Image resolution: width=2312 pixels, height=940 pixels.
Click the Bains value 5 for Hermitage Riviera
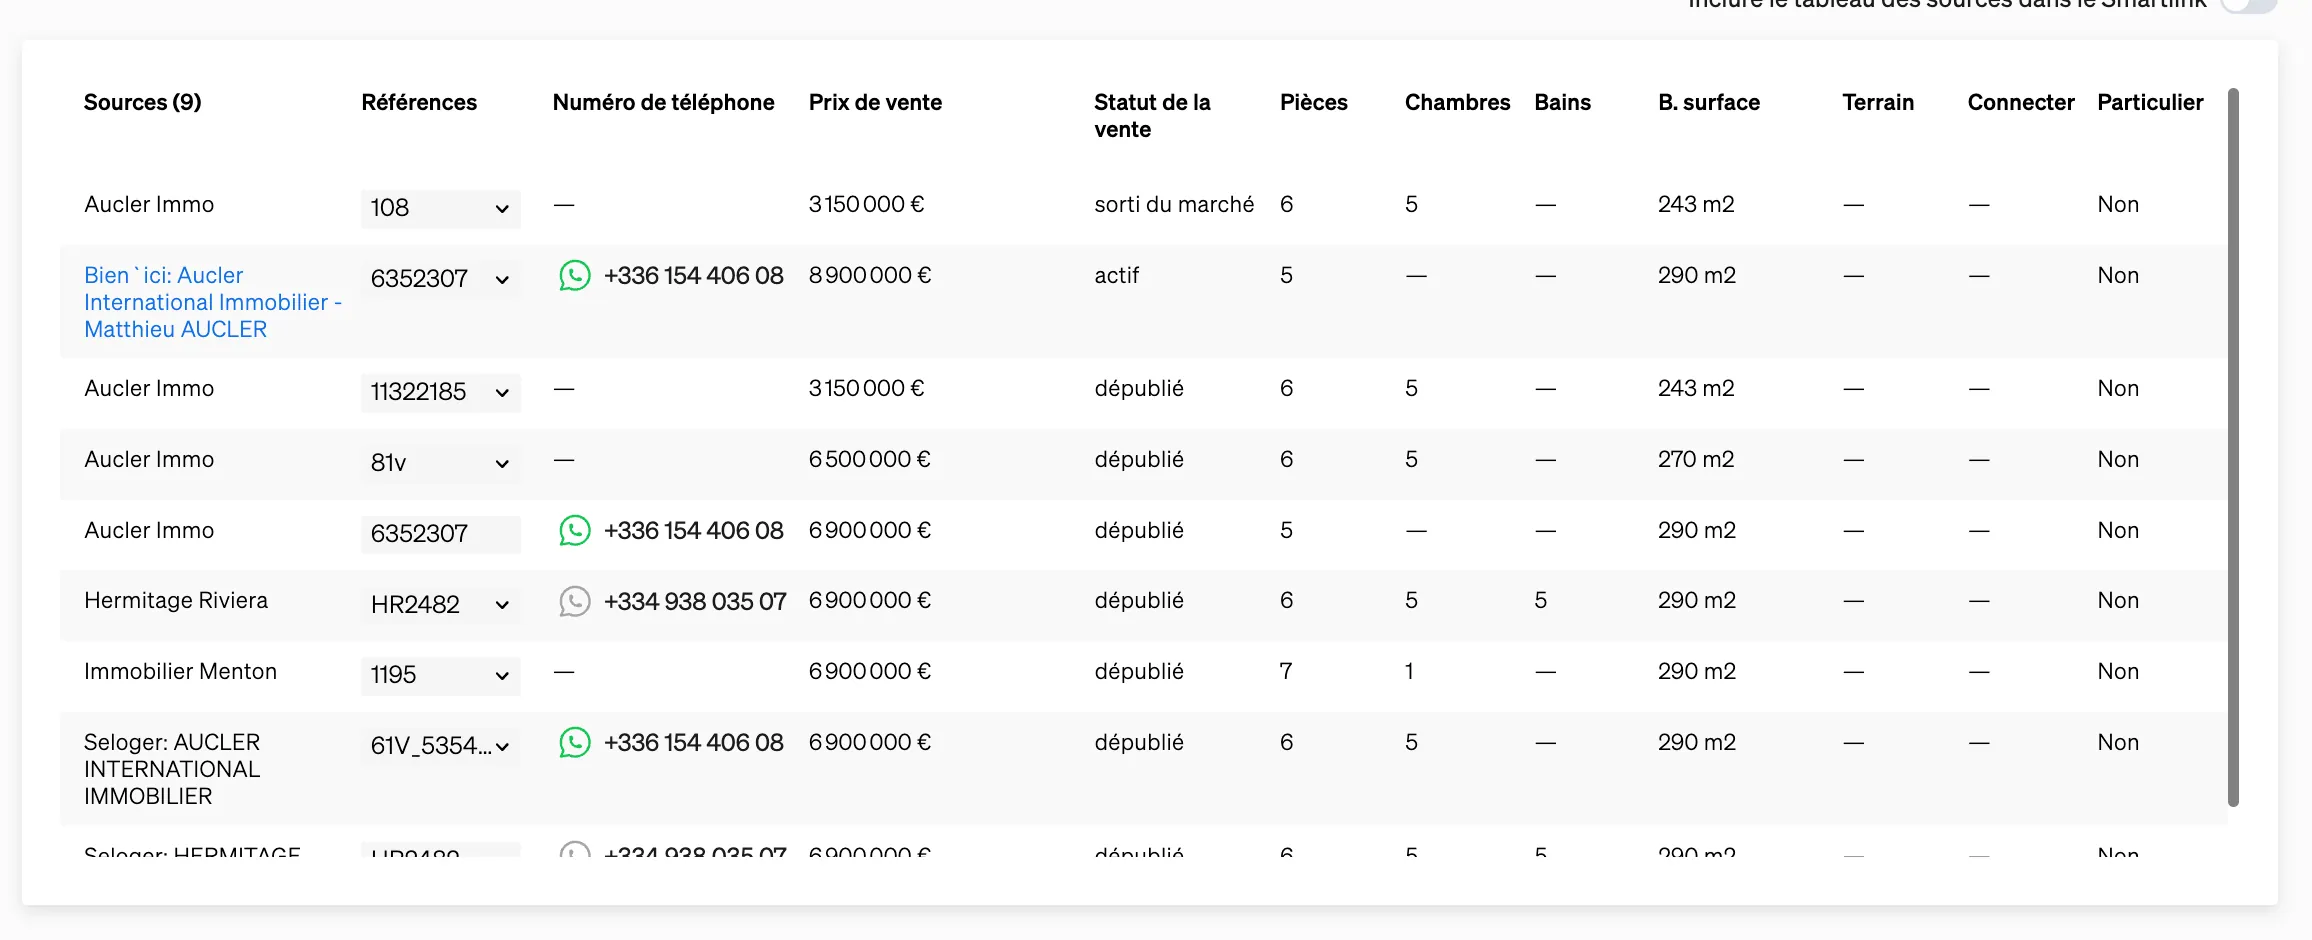click(1541, 600)
